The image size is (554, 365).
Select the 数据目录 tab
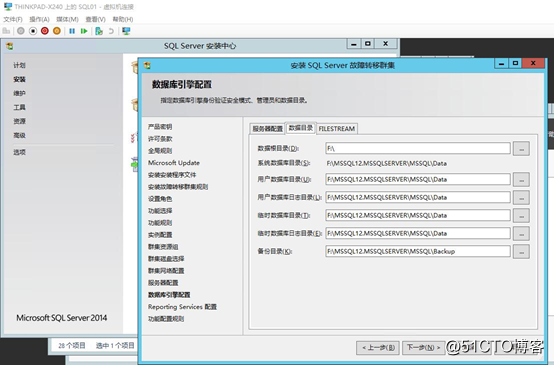(x=301, y=128)
